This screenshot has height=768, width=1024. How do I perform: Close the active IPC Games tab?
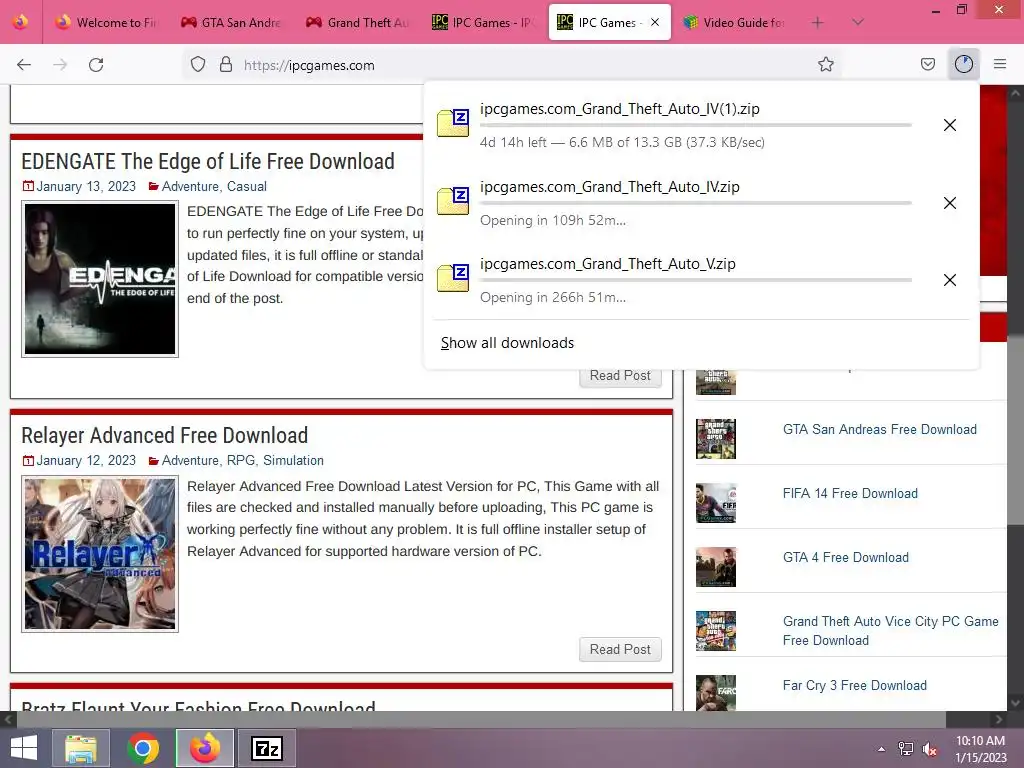tap(655, 22)
